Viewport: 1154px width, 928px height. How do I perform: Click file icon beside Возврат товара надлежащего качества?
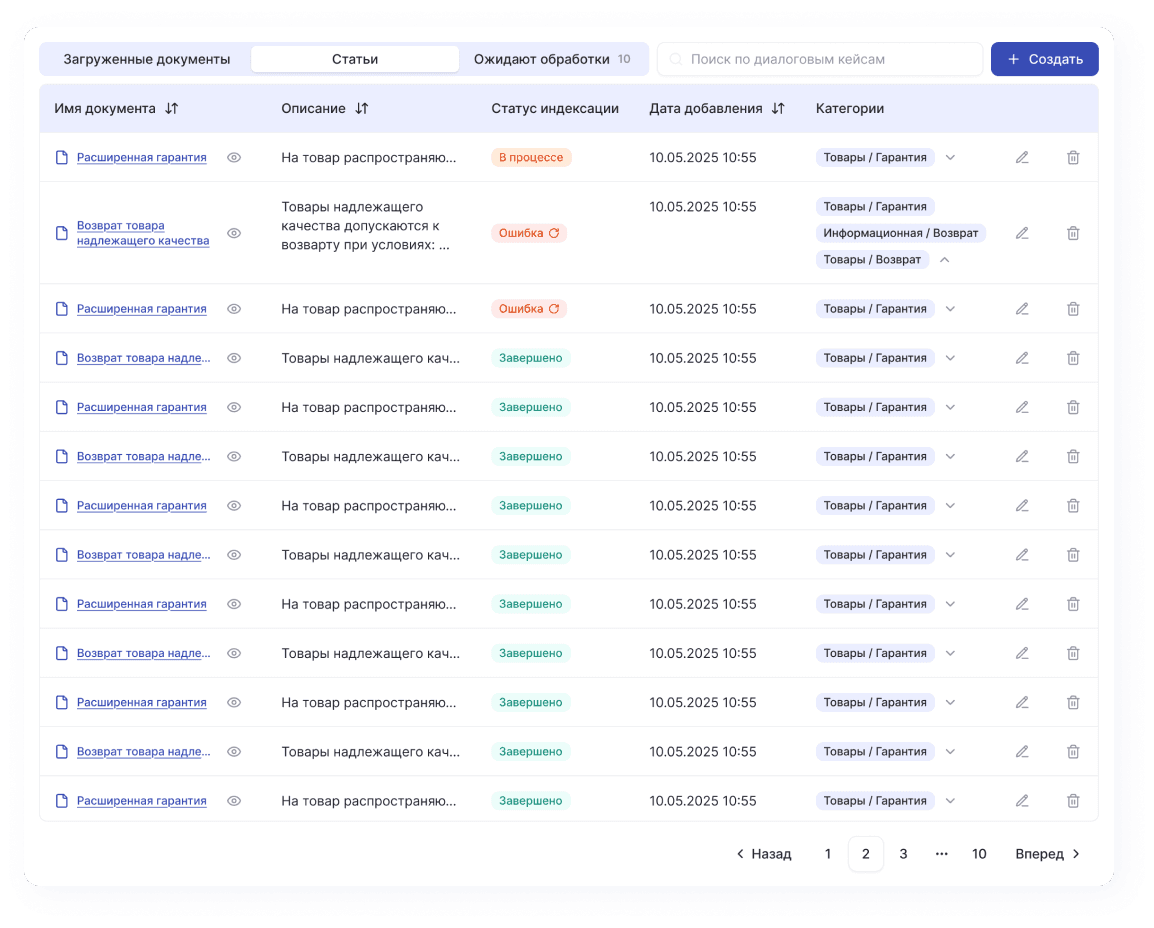click(62, 233)
